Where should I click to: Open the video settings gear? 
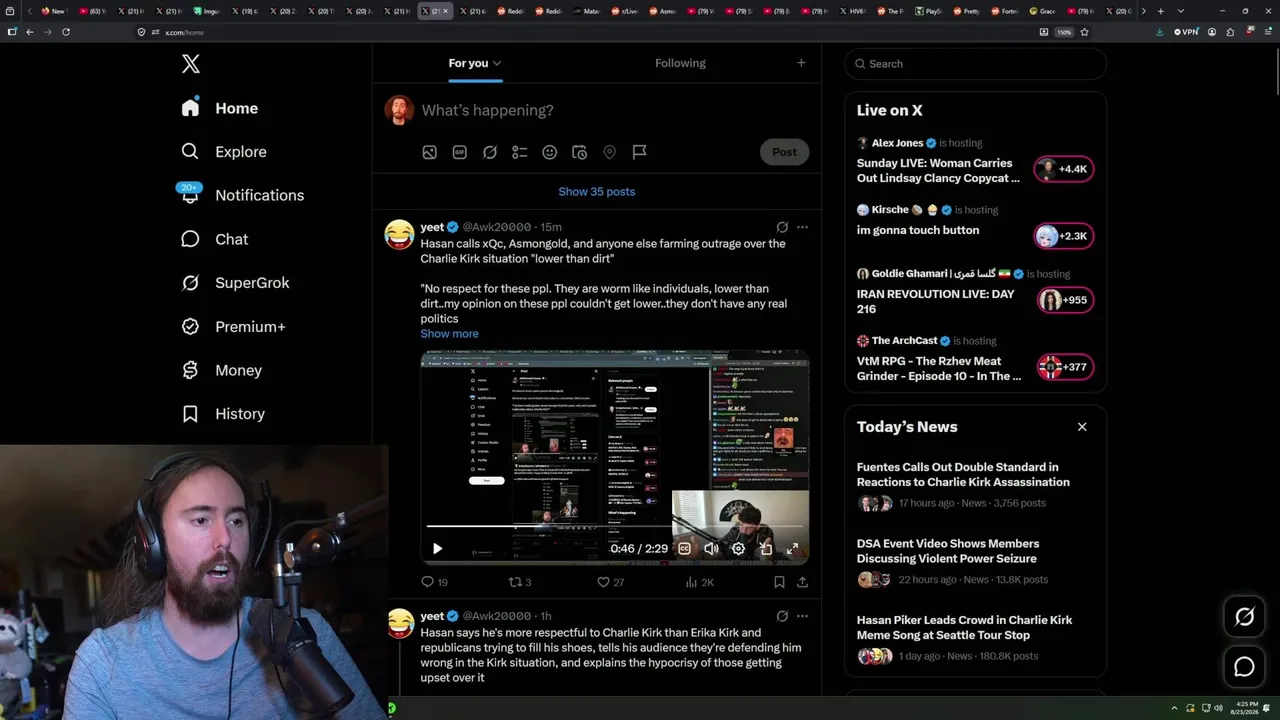coord(738,549)
